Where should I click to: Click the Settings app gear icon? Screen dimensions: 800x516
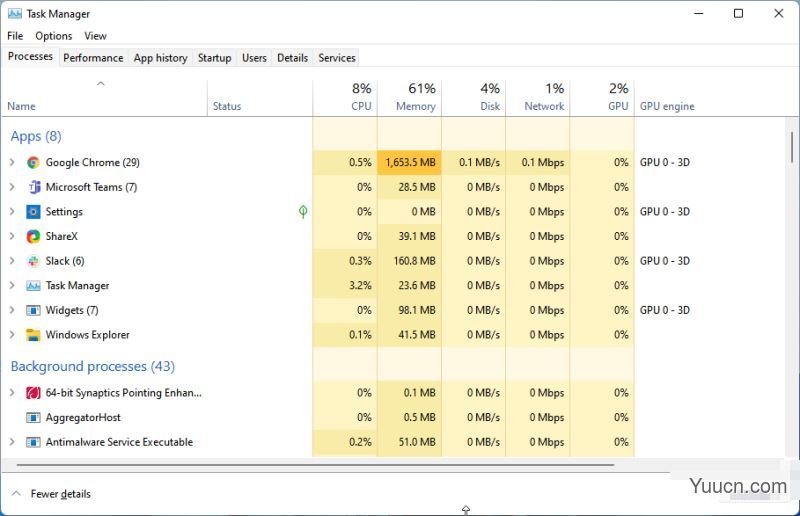[33, 212]
